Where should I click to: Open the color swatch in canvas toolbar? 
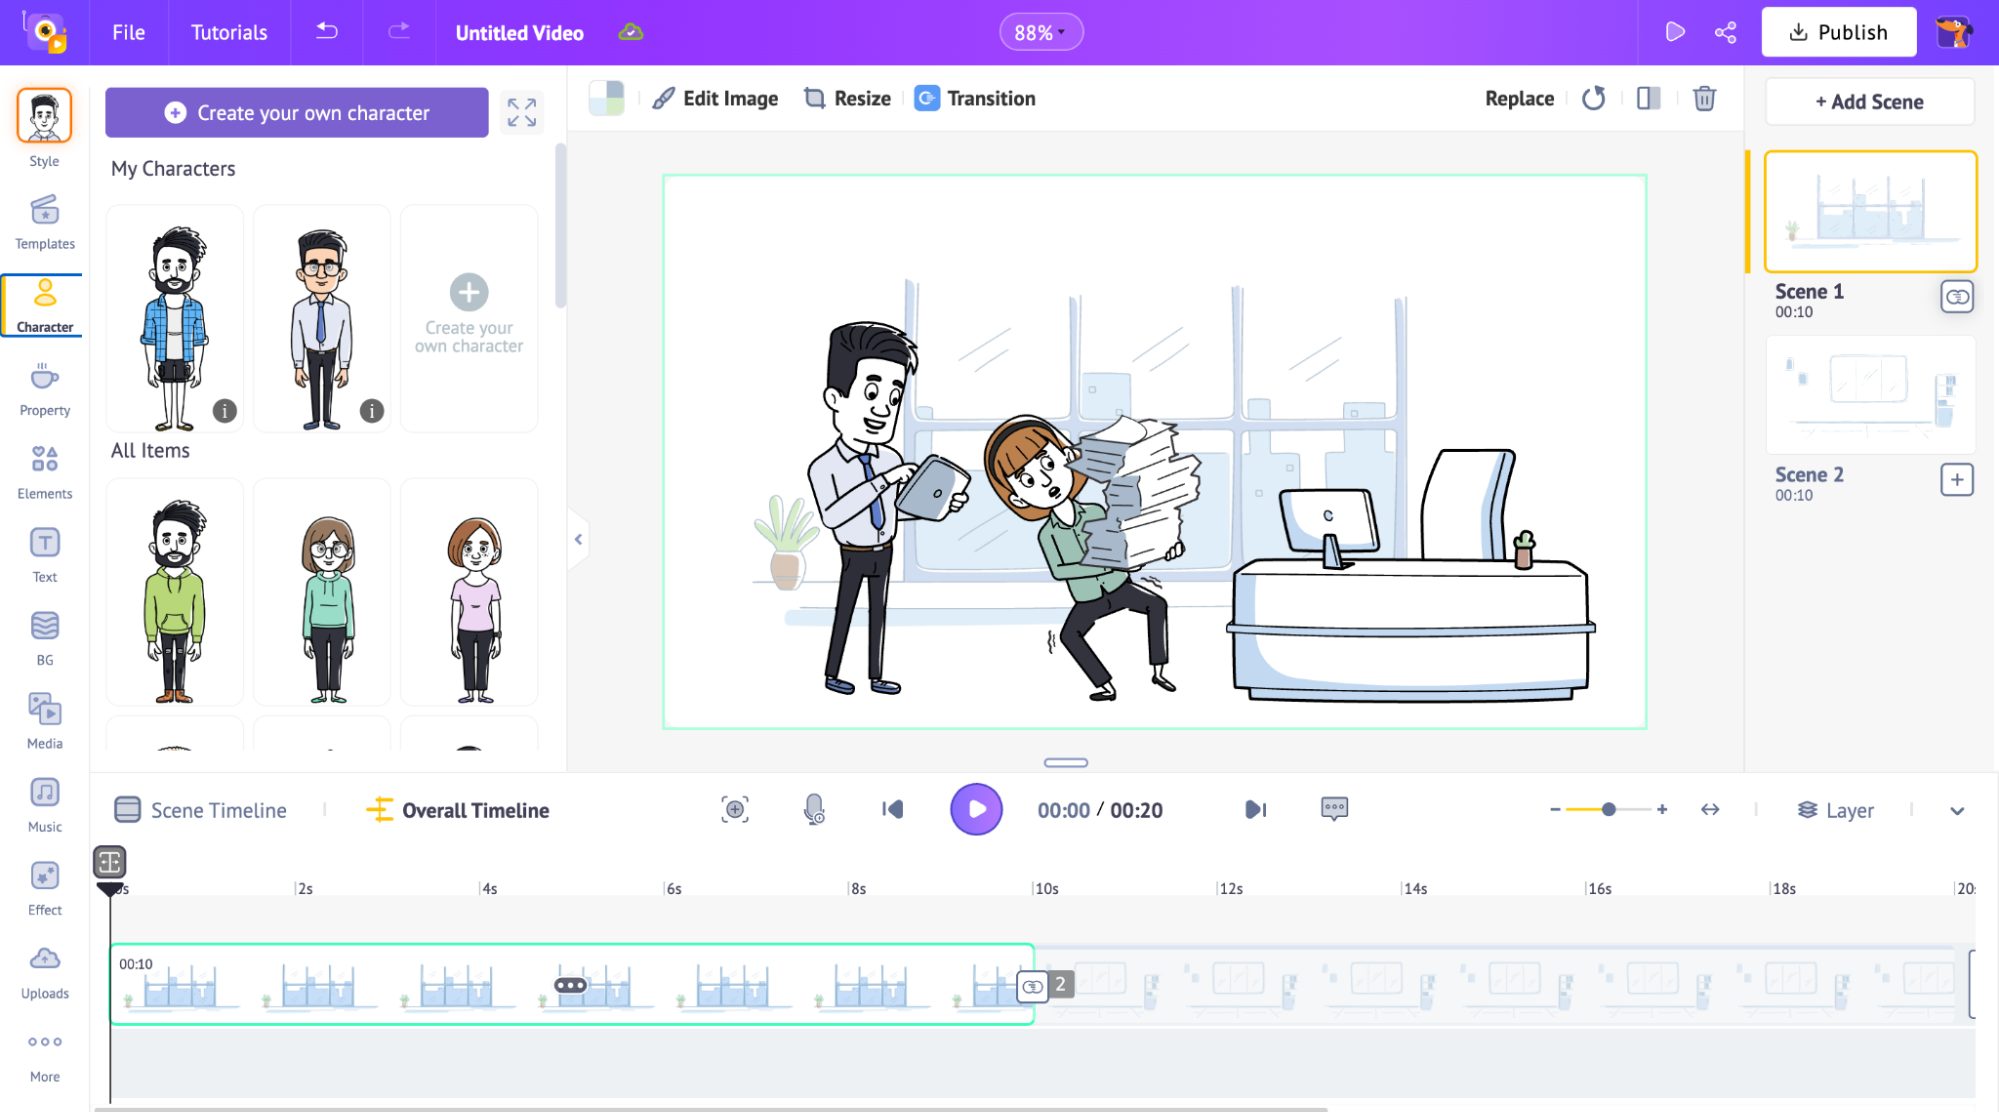(x=606, y=98)
